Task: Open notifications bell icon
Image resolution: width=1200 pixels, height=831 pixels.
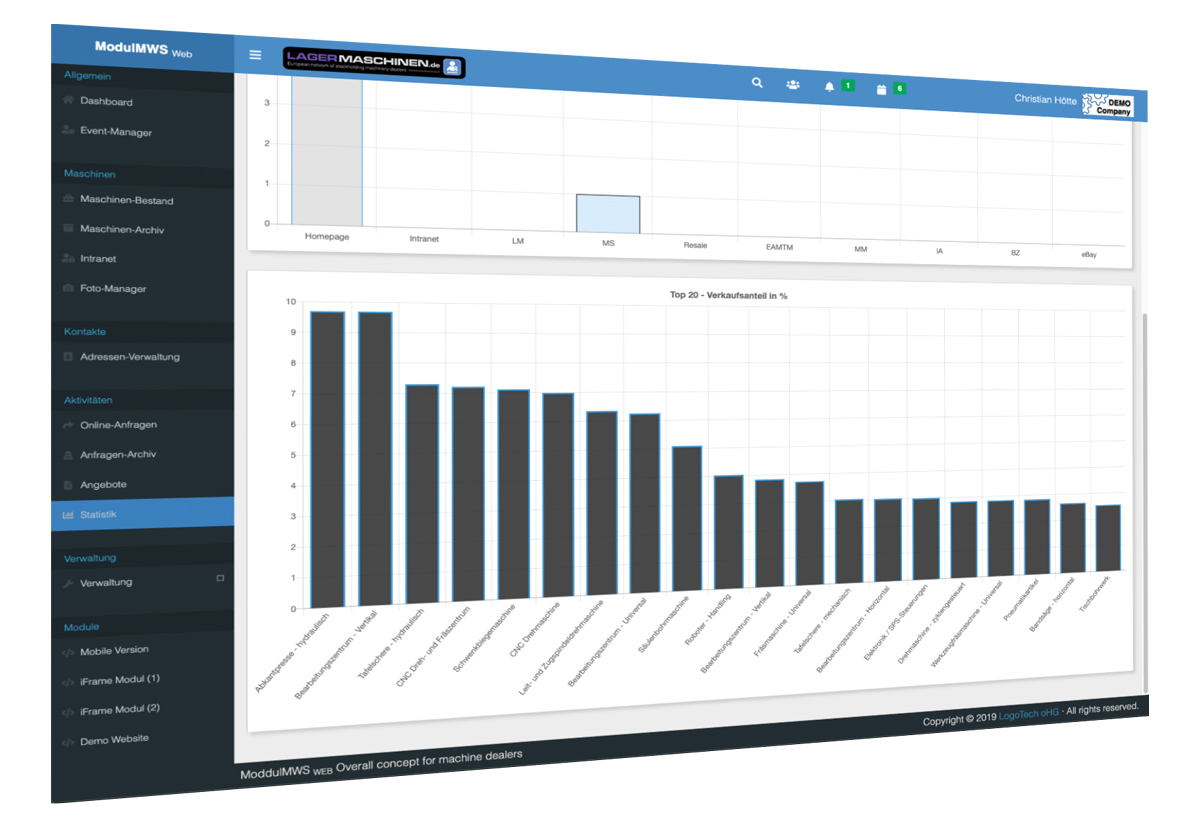Action: [829, 87]
